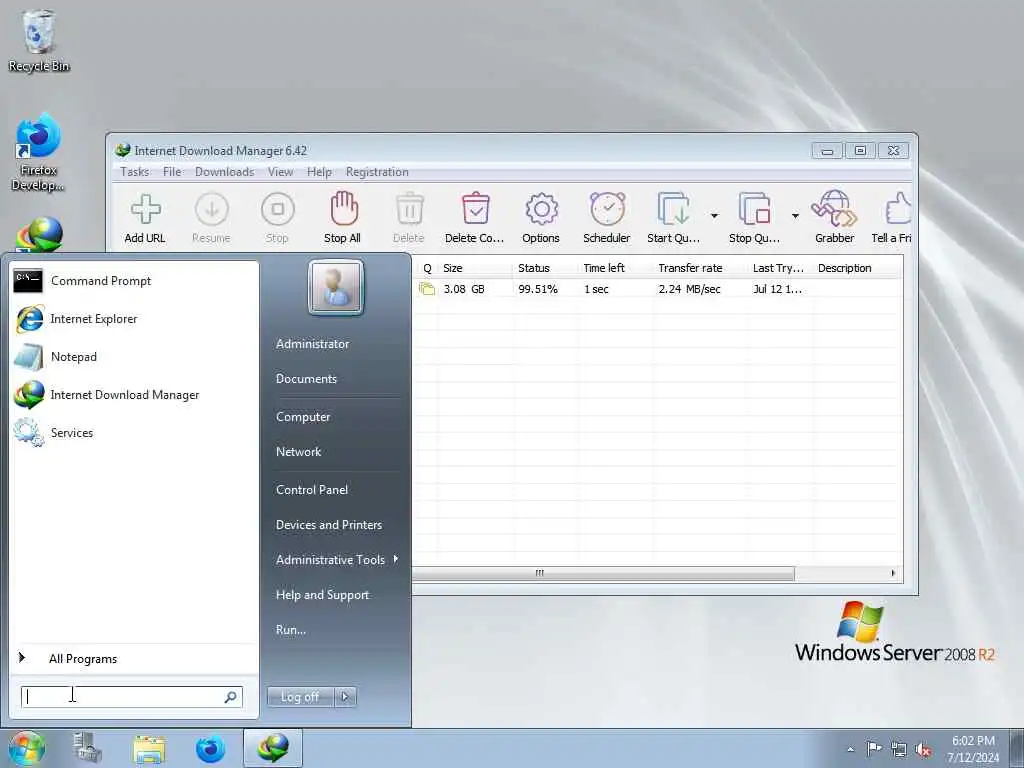Launch Command Prompt from Start menu
Image resolution: width=1024 pixels, height=768 pixels.
tap(134, 281)
